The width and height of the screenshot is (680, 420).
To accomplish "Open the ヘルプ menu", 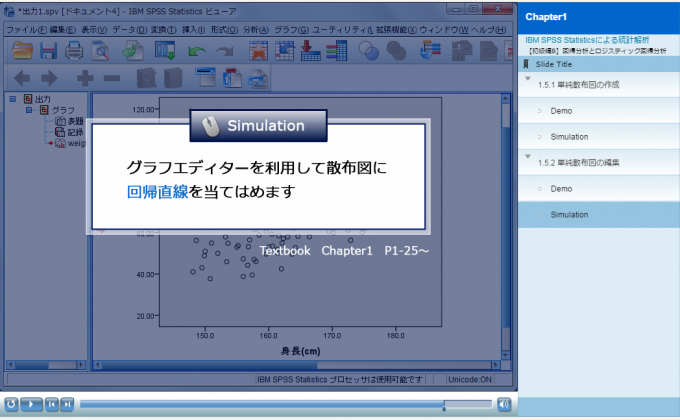I will pos(489,30).
